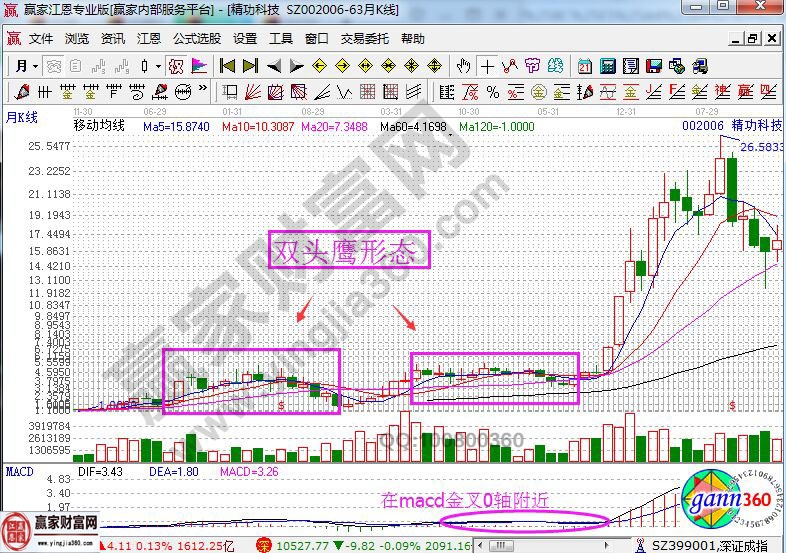Screen dimensions: 786x553
Task: Click the MACD indicator label
Action: 20,472
